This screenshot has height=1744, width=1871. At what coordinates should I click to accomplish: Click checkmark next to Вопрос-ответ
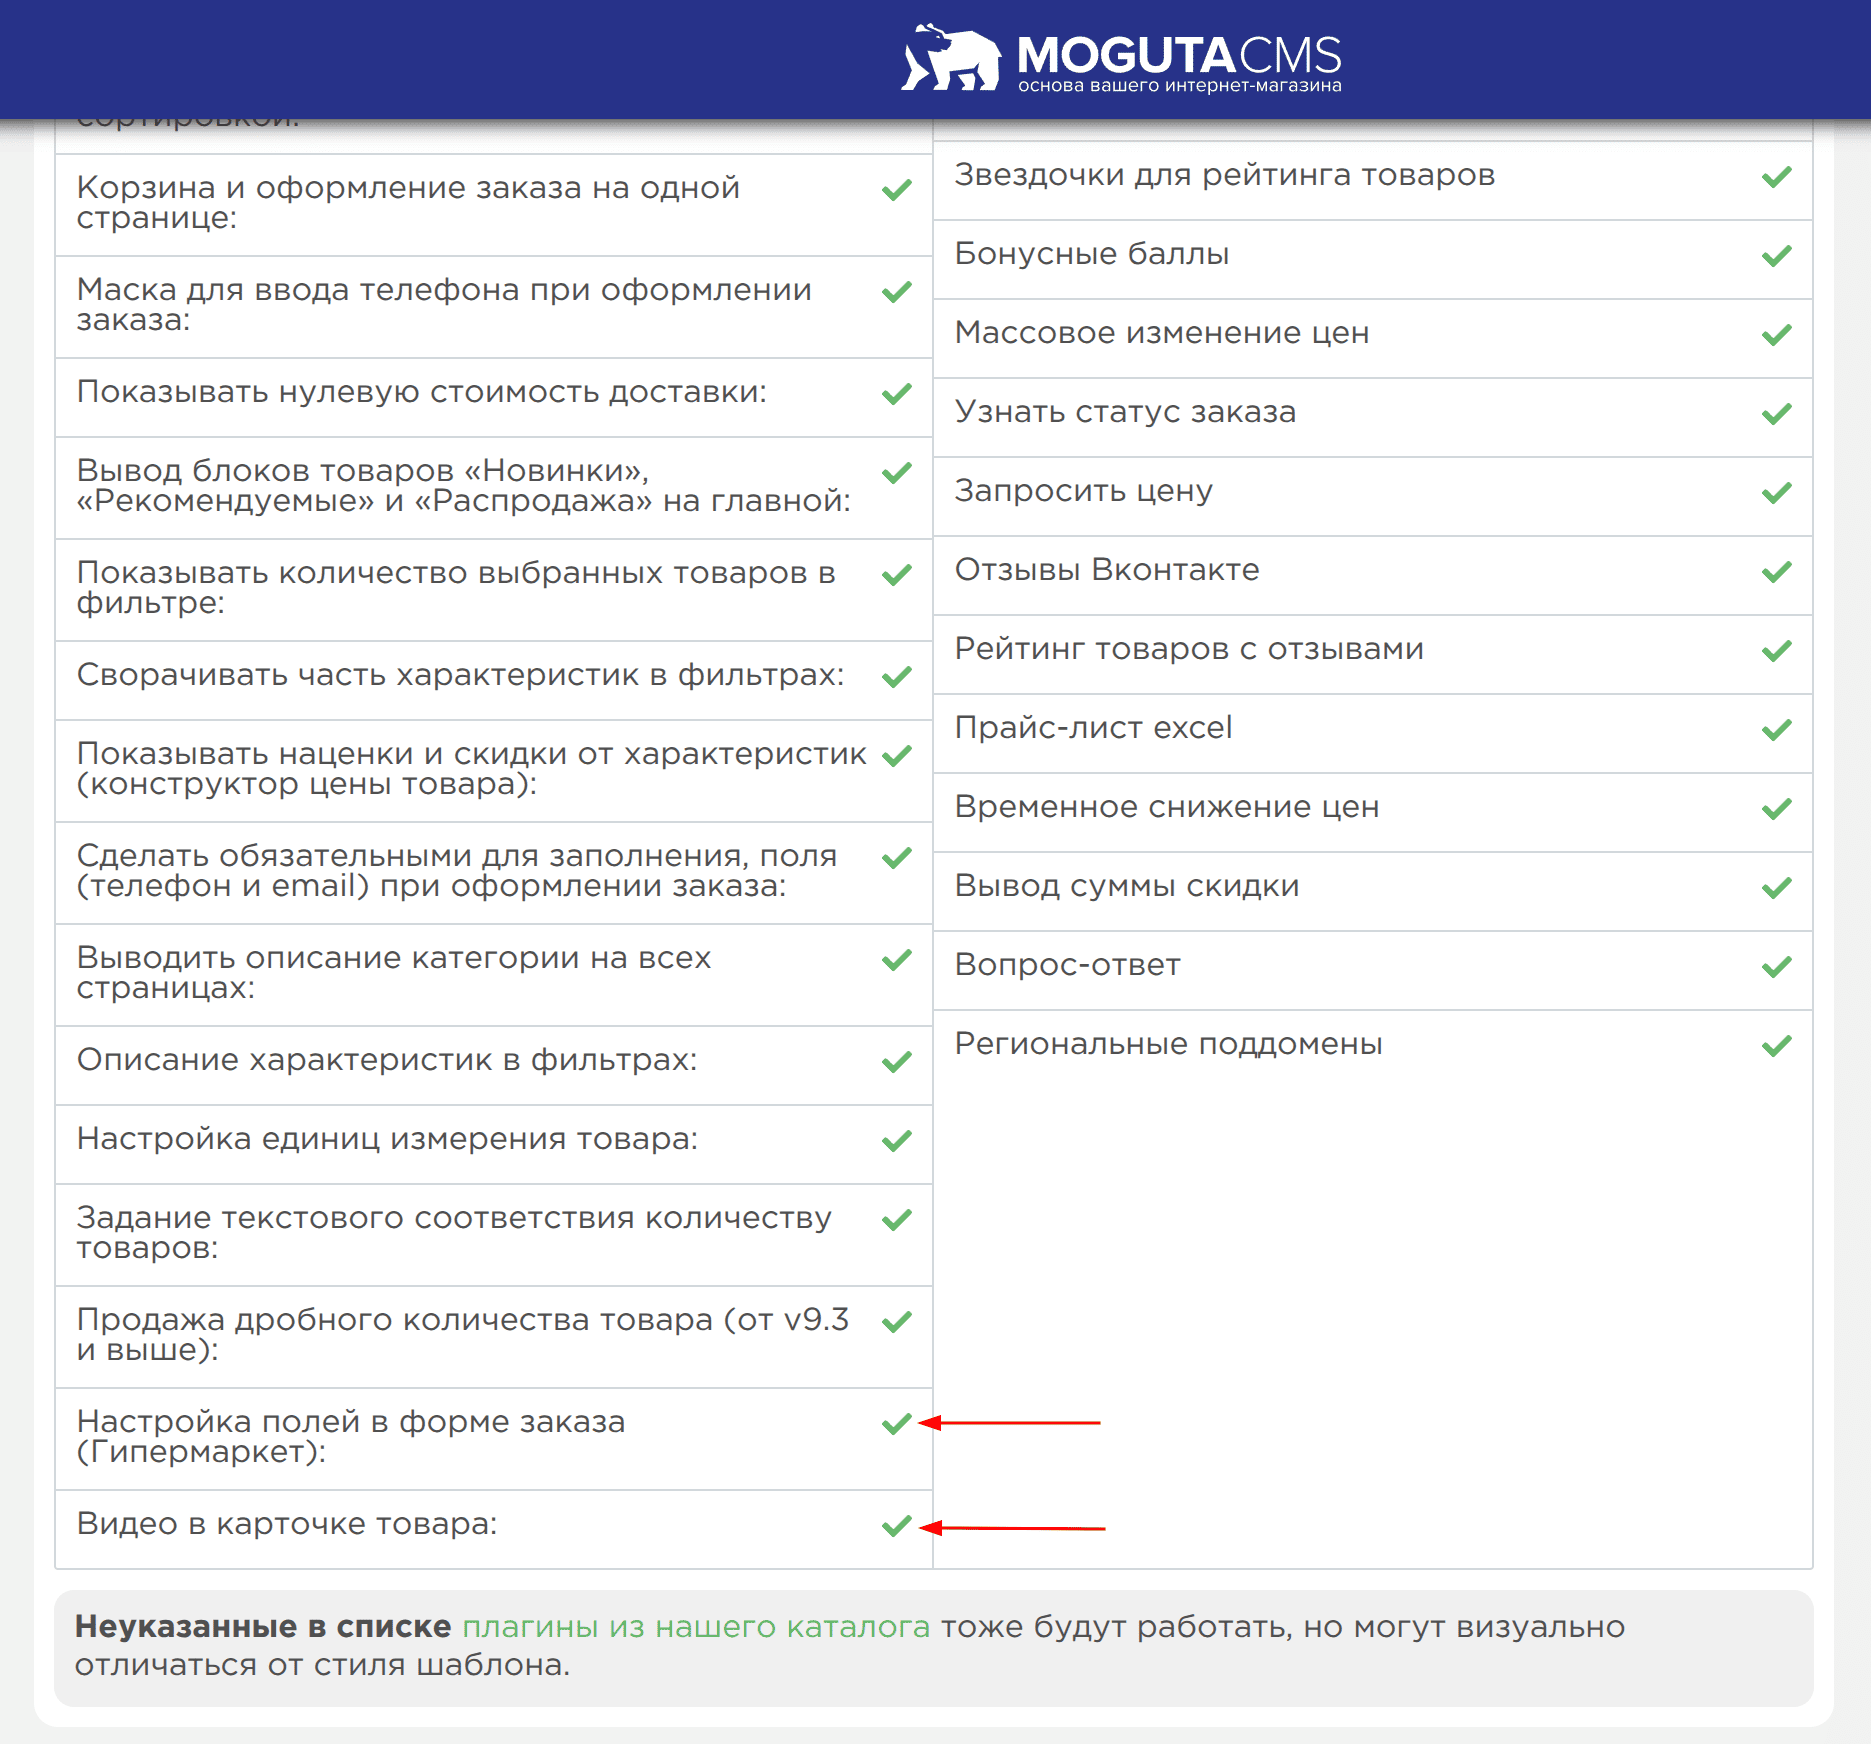click(1776, 967)
